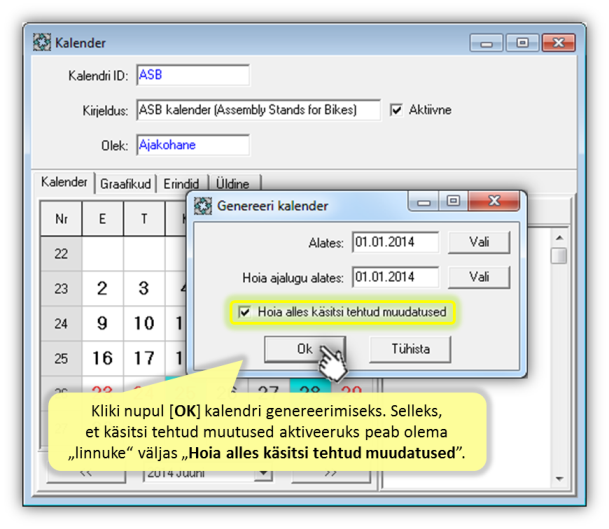Minimize the Genereeri kalender dialog
The width and height of the screenshot is (609, 529).
click(423, 202)
